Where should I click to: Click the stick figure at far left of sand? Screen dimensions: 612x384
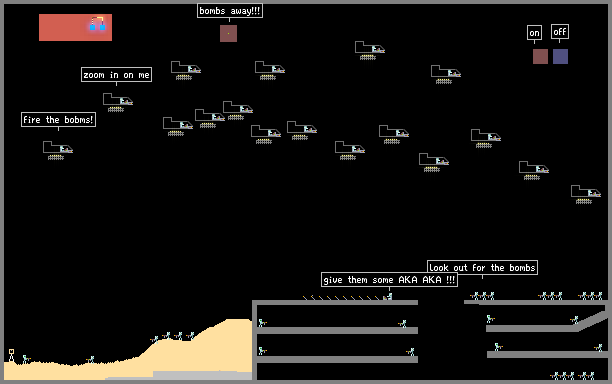[11, 355]
